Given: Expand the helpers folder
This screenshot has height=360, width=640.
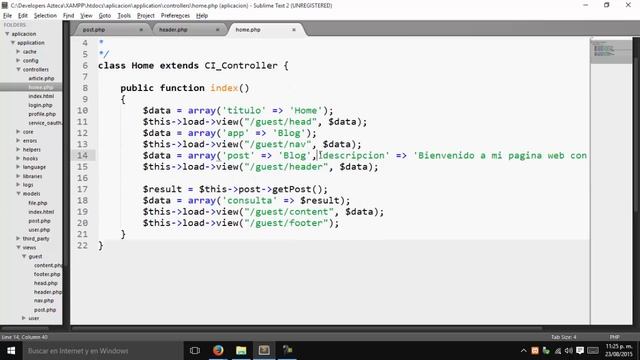Looking at the screenshot, I should [x=18, y=149].
